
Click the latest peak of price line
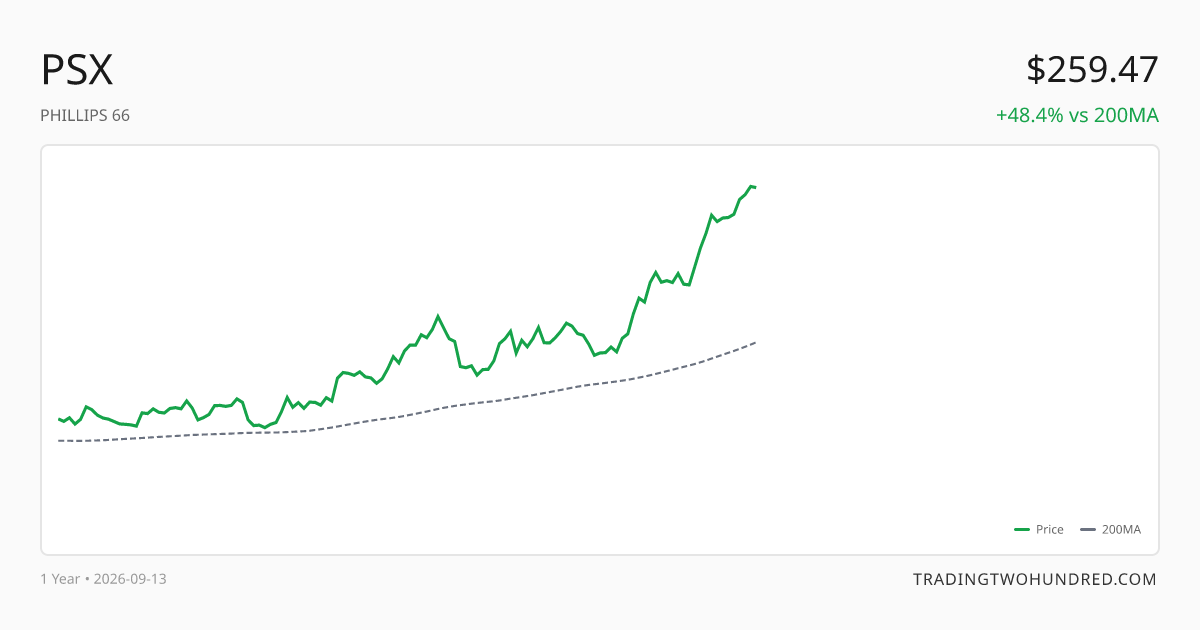tap(750, 186)
